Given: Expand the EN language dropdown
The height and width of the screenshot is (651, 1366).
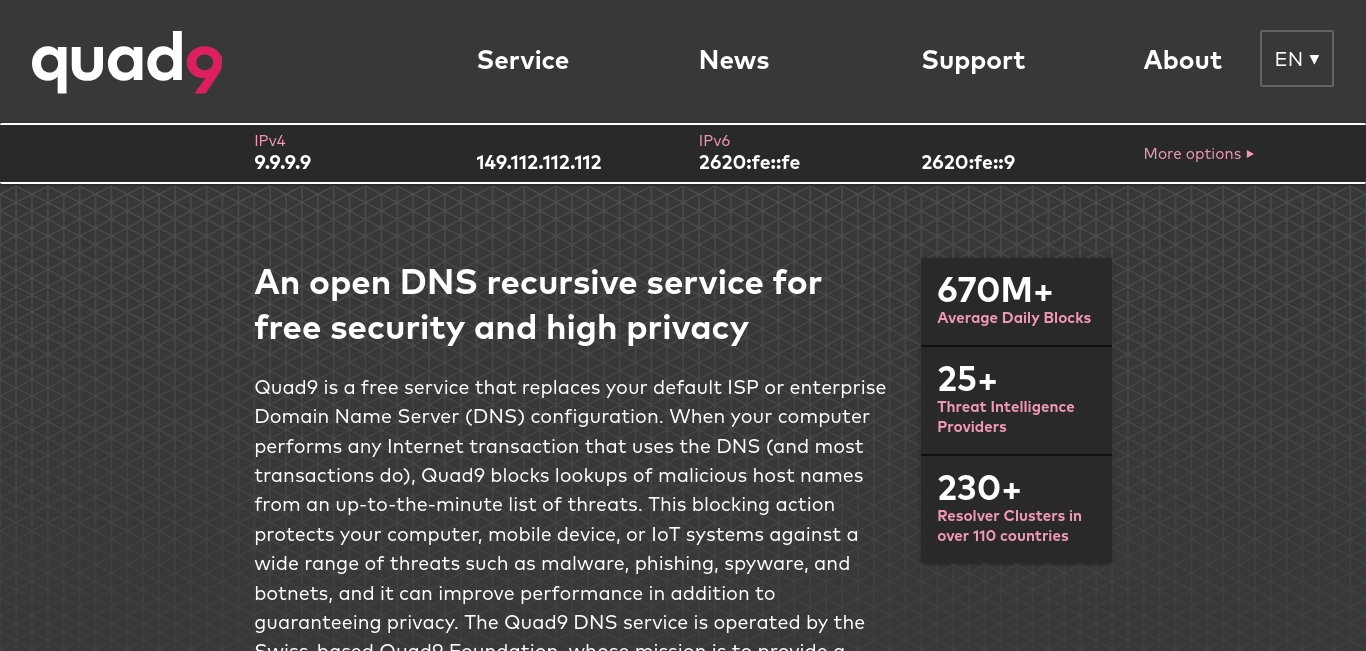Looking at the screenshot, I should [x=1297, y=59].
